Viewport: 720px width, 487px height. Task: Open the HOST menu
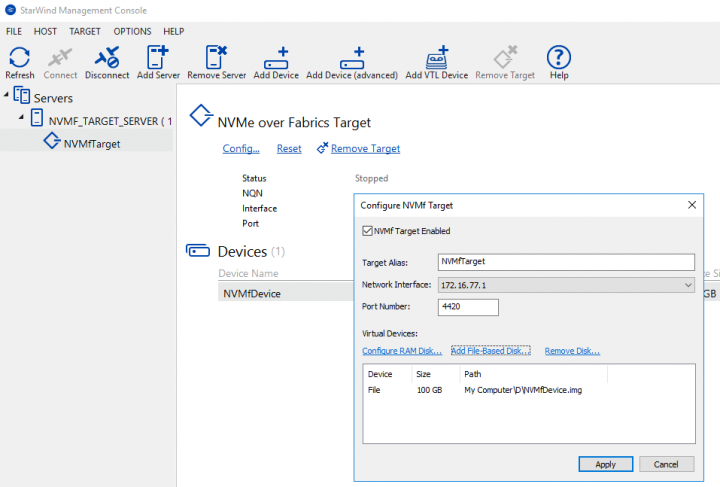coord(45,31)
